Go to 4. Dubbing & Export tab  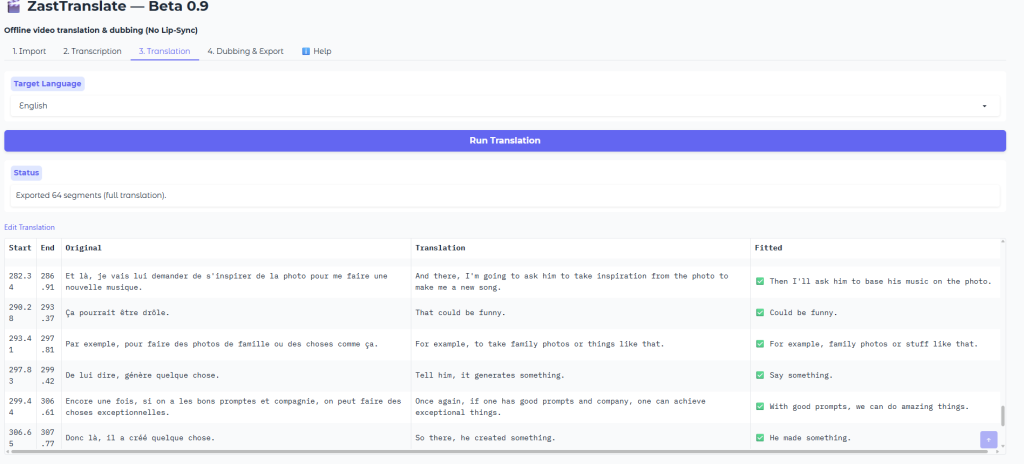[245, 51]
